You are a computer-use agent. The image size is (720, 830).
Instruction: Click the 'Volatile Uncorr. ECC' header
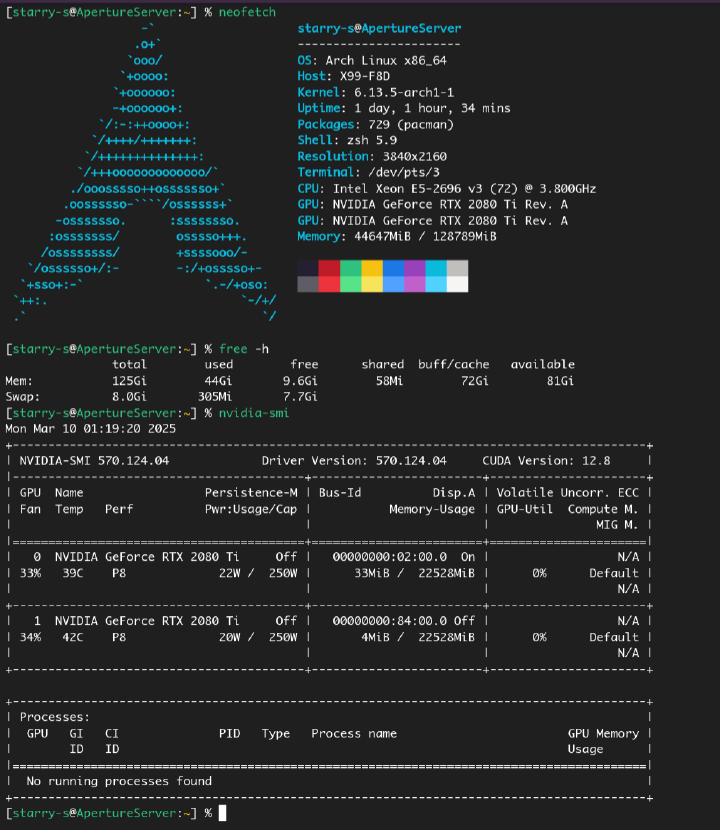coord(568,493)
